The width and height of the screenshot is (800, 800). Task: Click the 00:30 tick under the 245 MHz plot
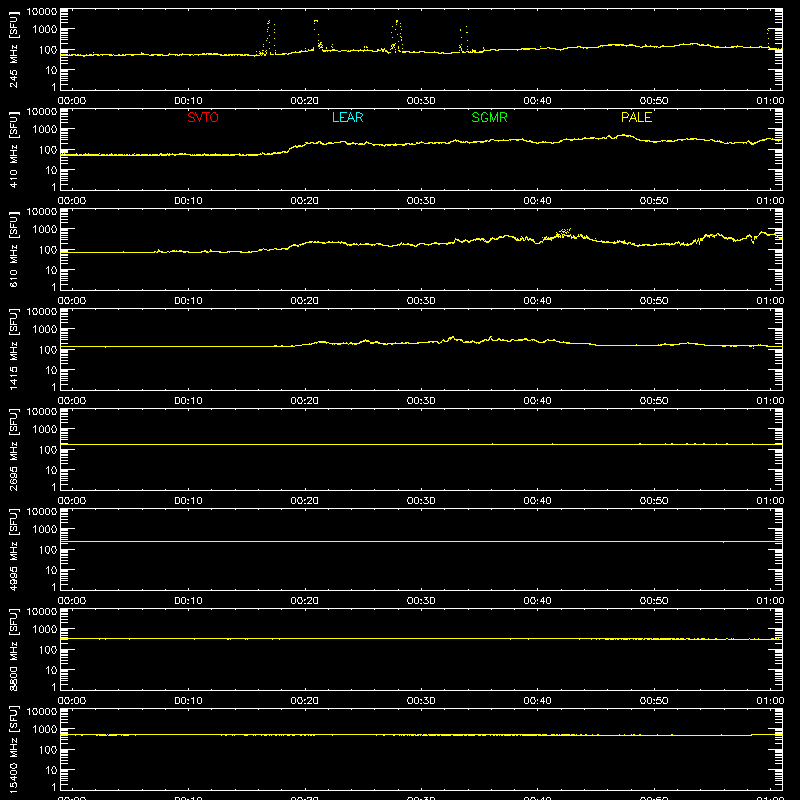[421, 101]
